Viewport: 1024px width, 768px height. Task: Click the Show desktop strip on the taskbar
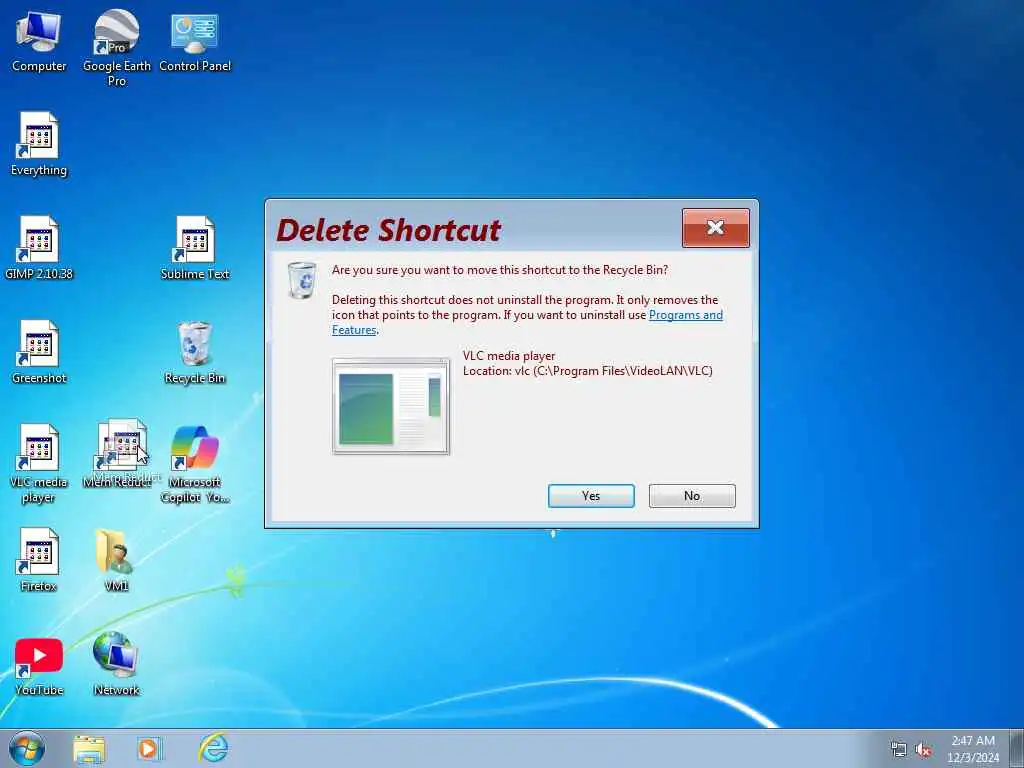[x=1017, y=748]
